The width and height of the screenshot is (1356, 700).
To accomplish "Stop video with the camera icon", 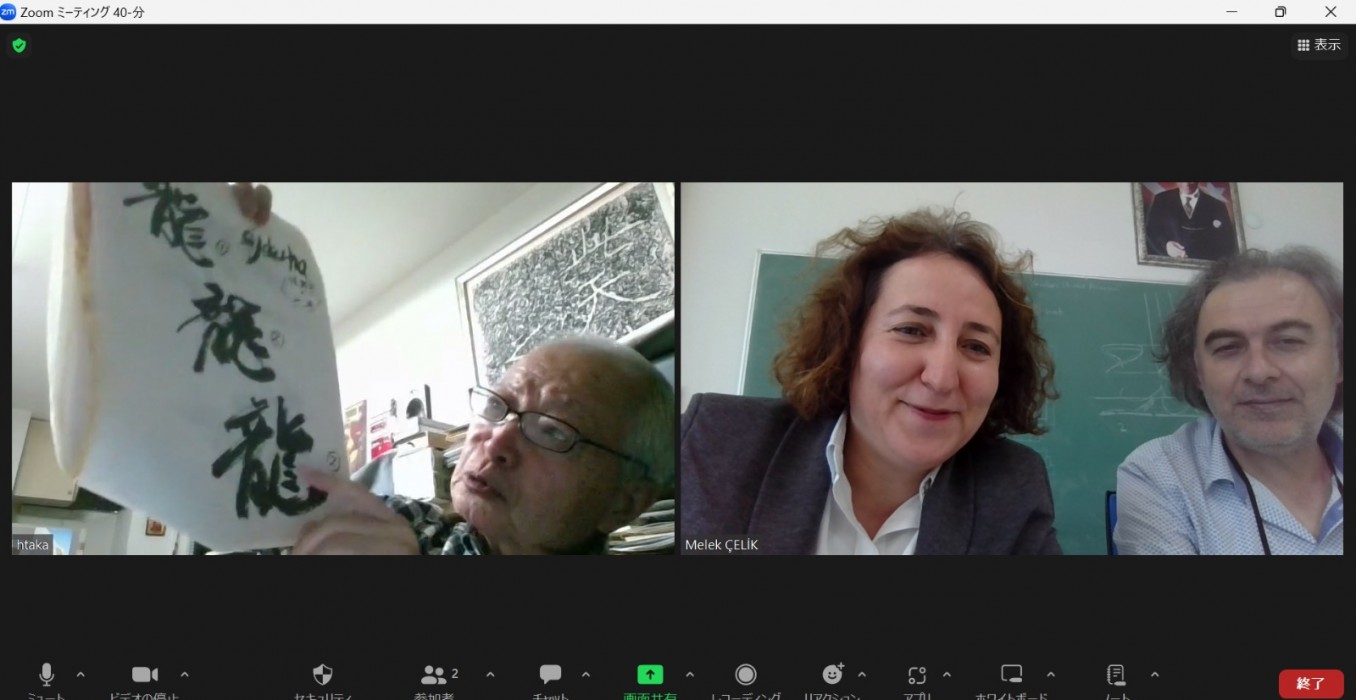I will click(x=145, y=675).
